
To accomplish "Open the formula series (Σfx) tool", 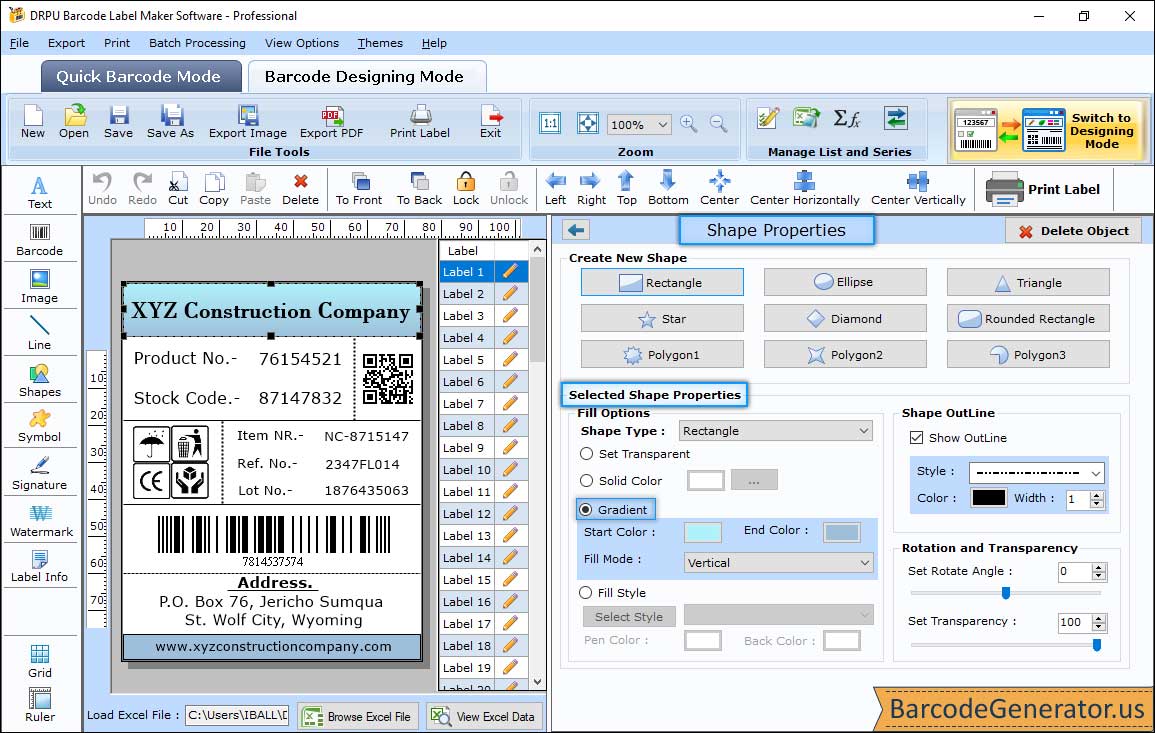I will pos(847,118).
